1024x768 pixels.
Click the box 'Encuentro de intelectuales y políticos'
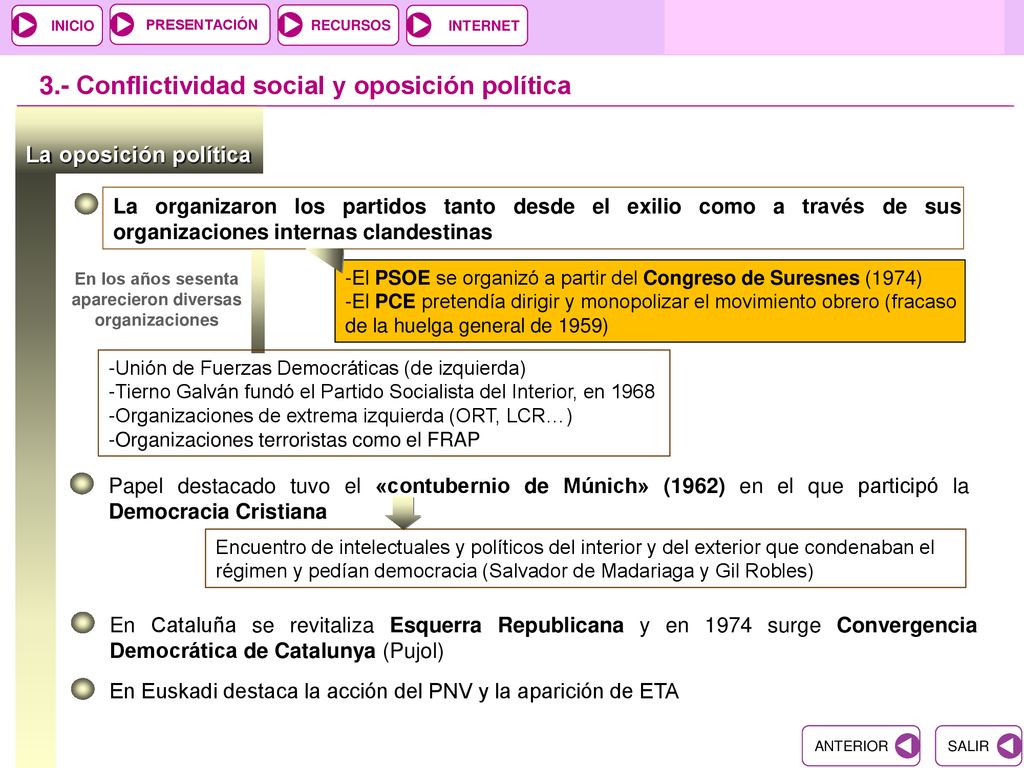click(x=585, y=558)
